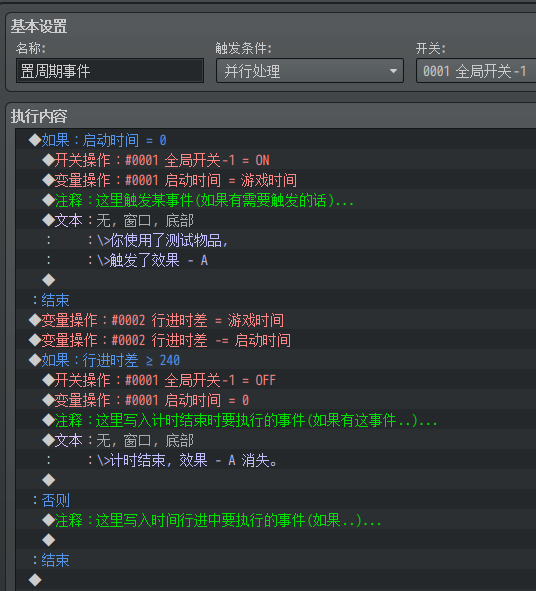Screen dimensions: 536x591
Task: Select the line 如果：启动时间 = 0
Action: [x=276, y=140]
